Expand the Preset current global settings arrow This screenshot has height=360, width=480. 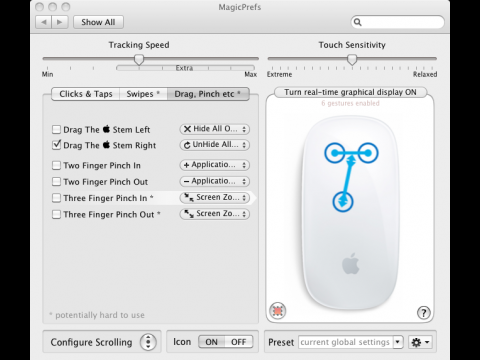point(397,342)
